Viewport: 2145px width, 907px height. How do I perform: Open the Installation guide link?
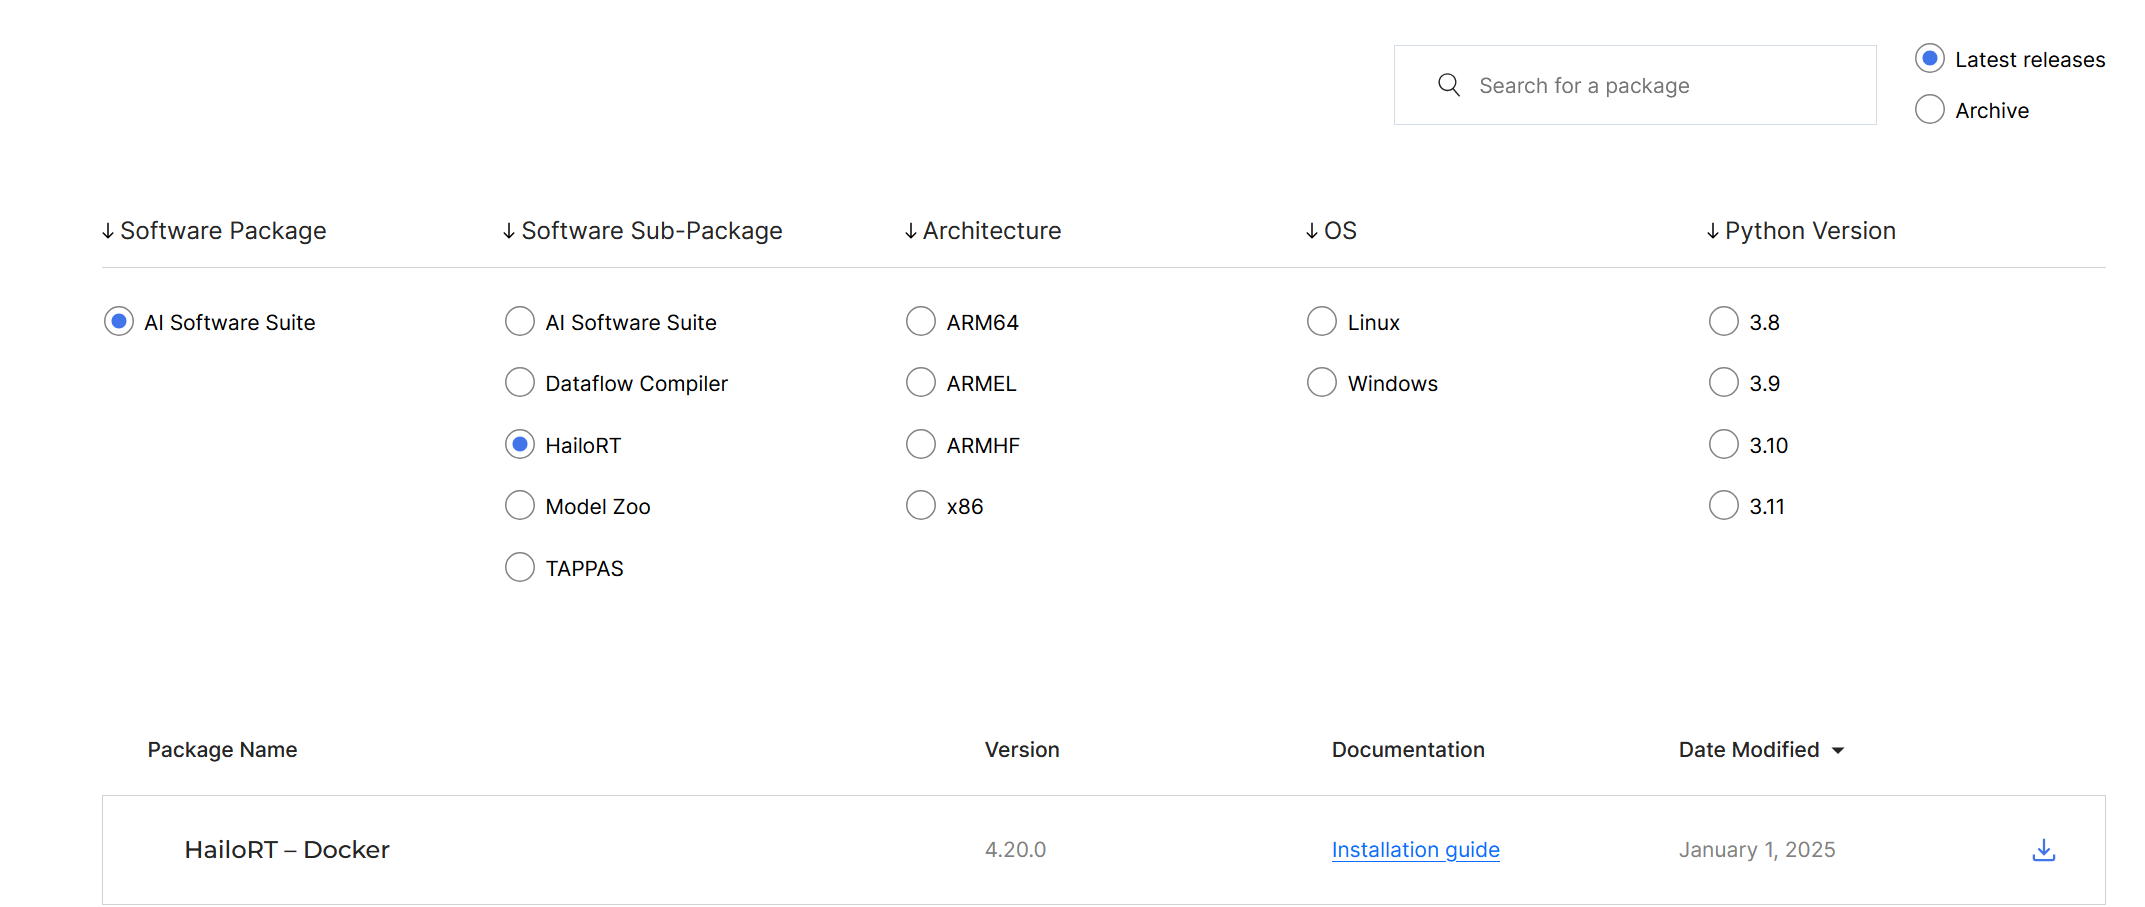tap(1415, 850)
